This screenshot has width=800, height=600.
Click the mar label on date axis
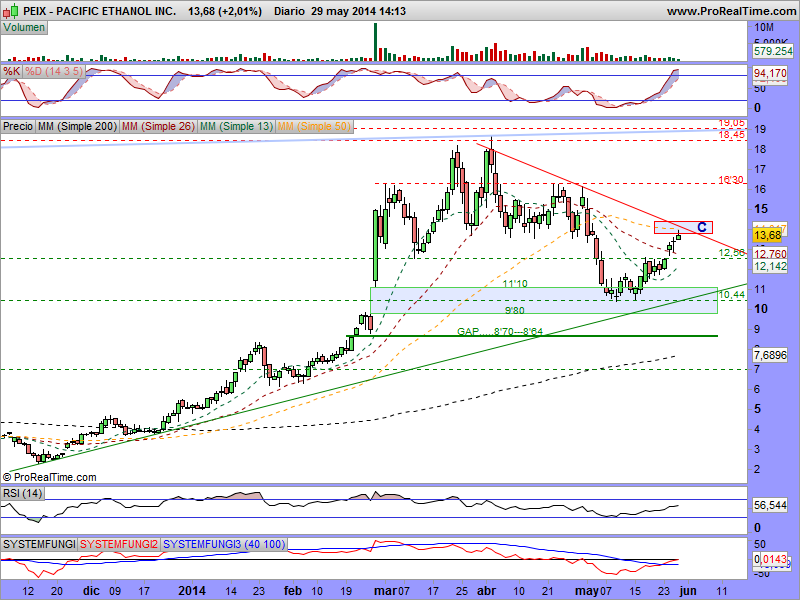(x=385, y=591)
